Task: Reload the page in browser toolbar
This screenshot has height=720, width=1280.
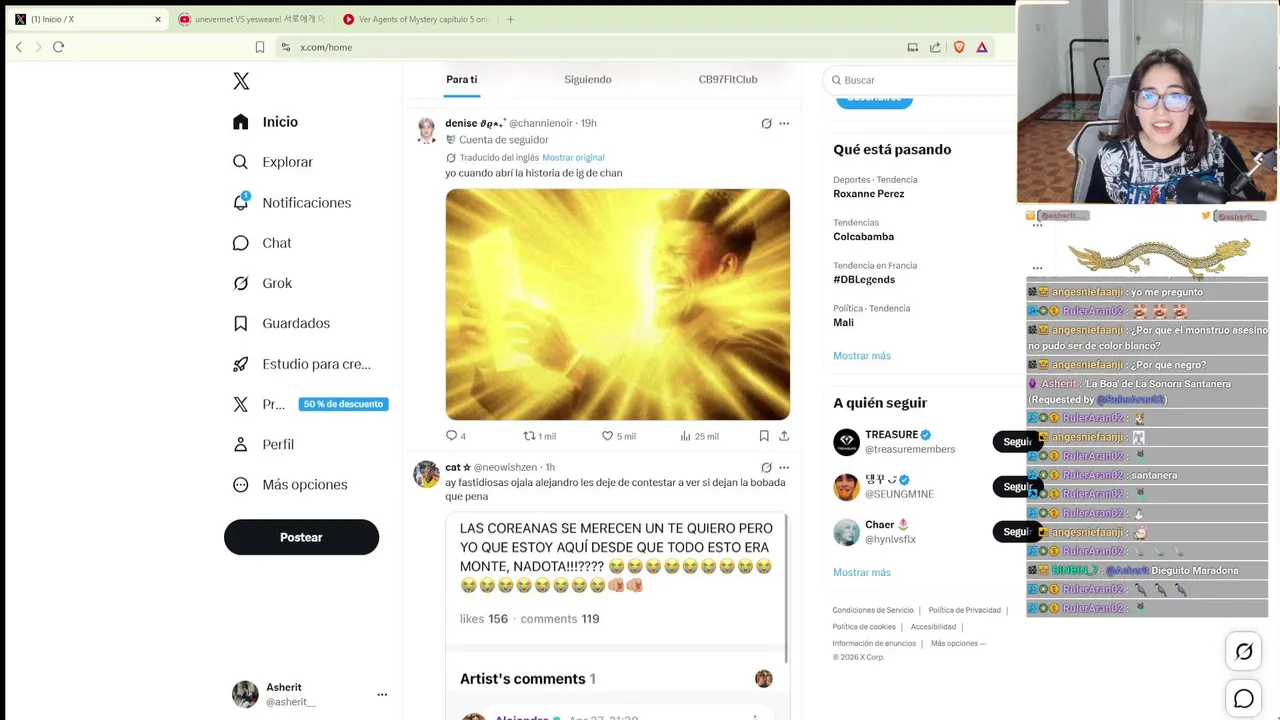Action: pyautogui.click(x=58, y=47)
